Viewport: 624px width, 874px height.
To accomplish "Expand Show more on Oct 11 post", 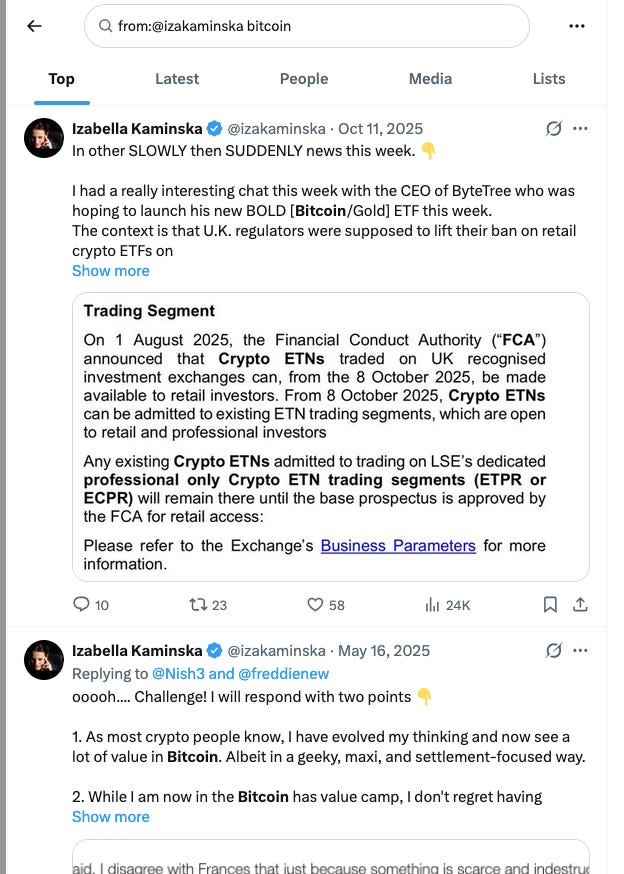I will [111, 271].
